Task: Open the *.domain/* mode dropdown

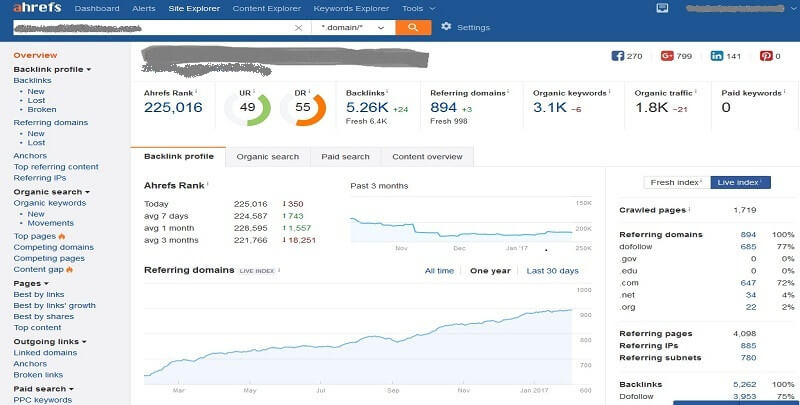Action: 355,28
